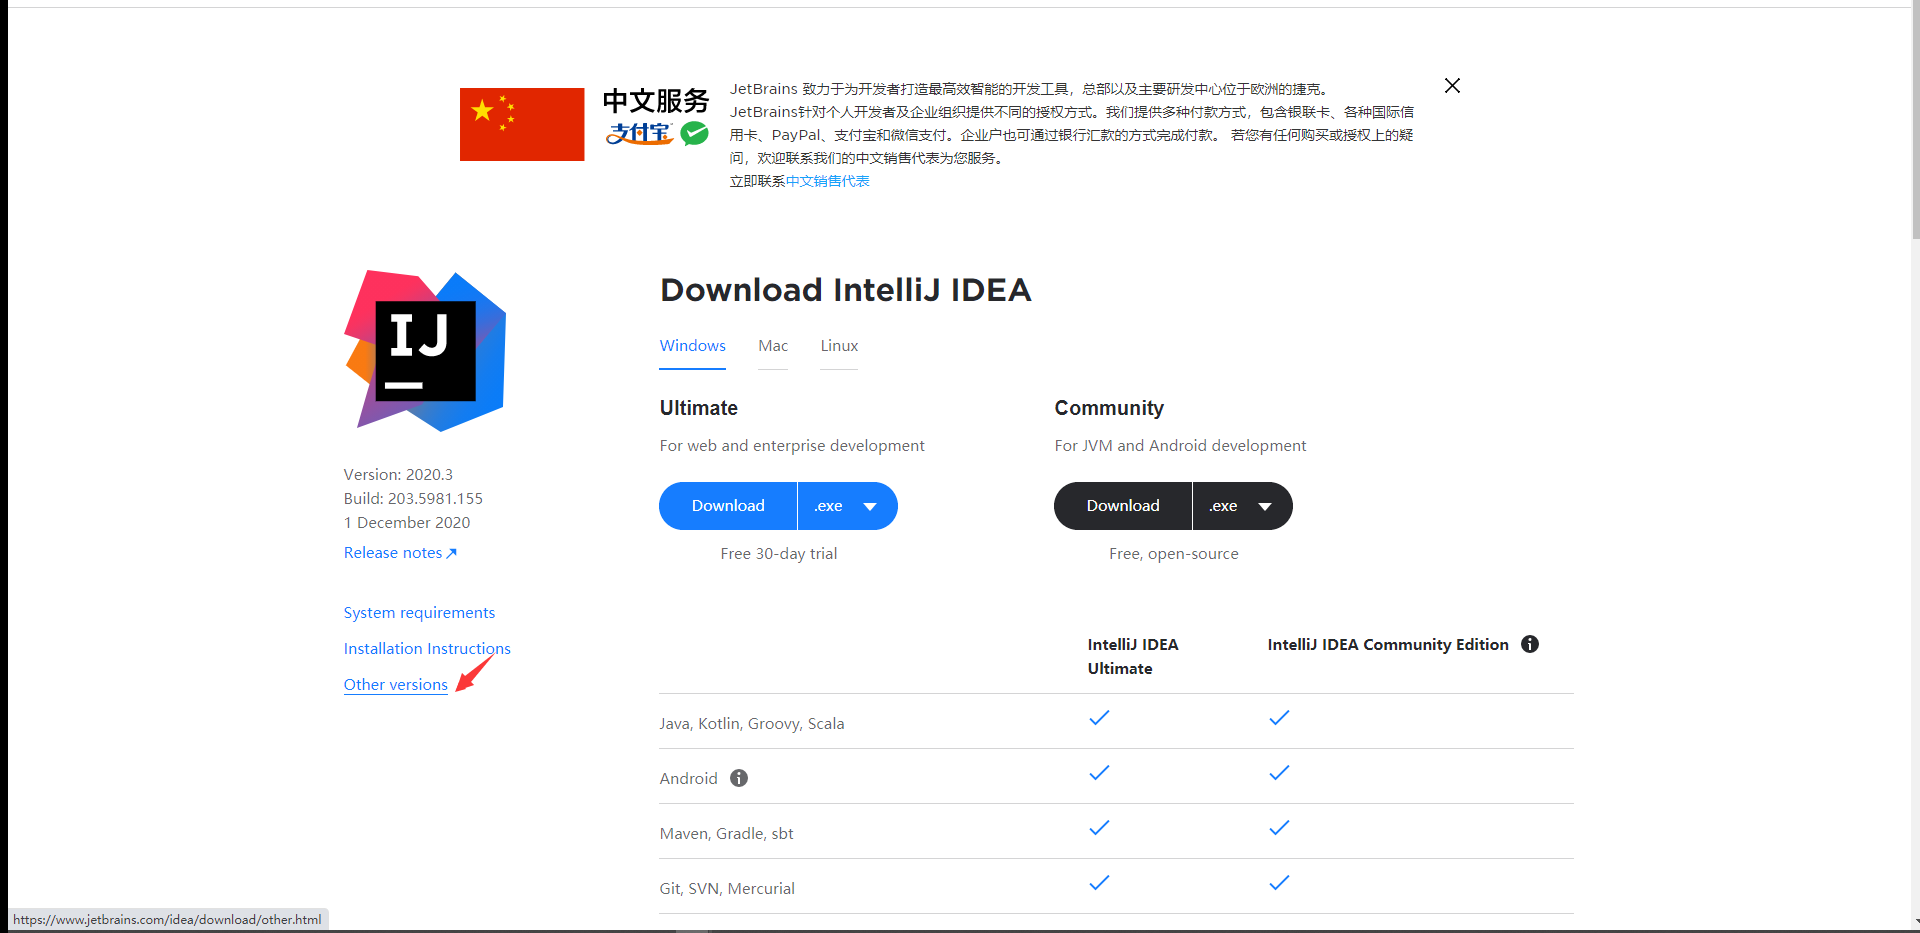The image size is (1920, 933).
Task: Click the 'Ultimate' edition heading
Action: [x=699, y=408]
